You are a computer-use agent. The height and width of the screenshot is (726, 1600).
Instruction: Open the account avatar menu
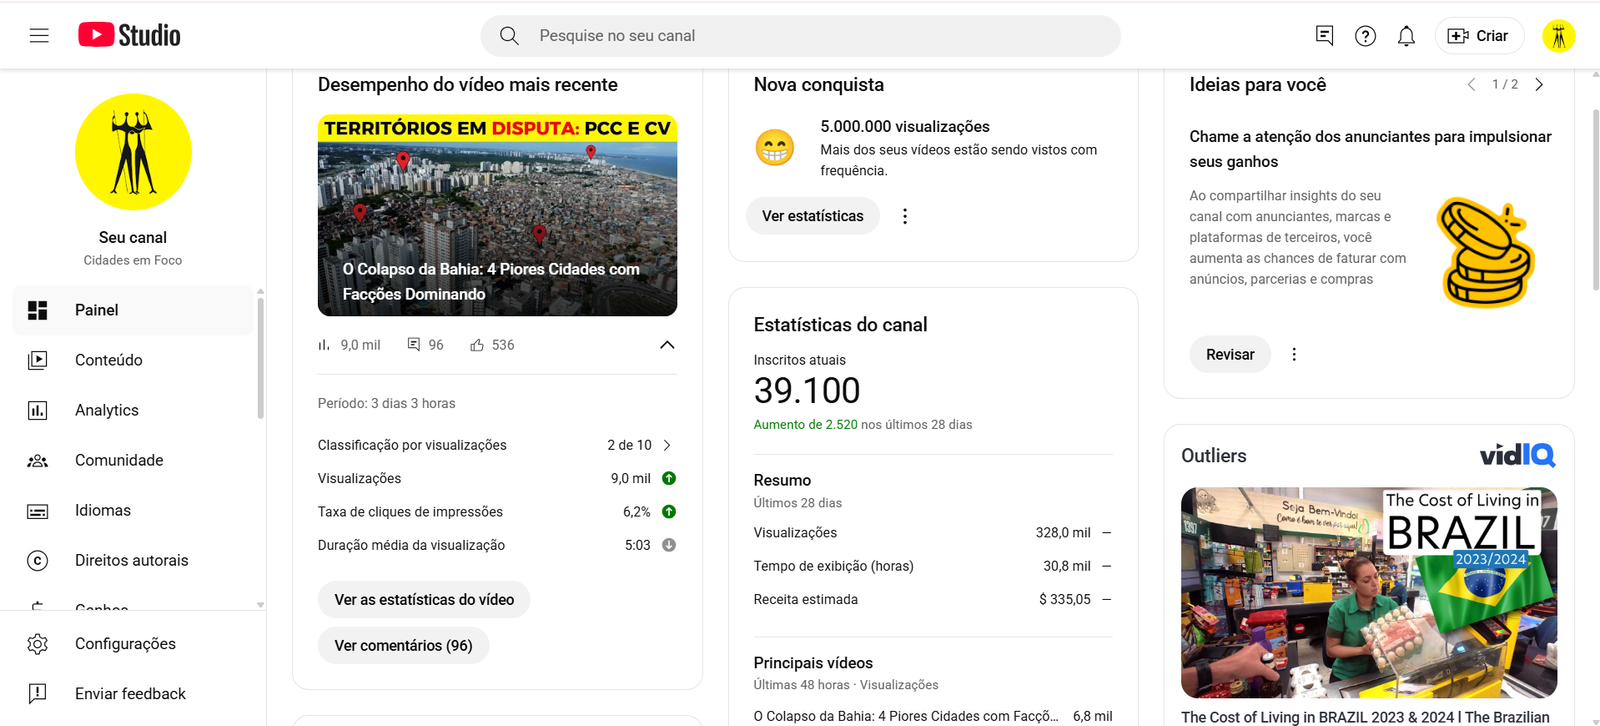(x=1558, y=36)
